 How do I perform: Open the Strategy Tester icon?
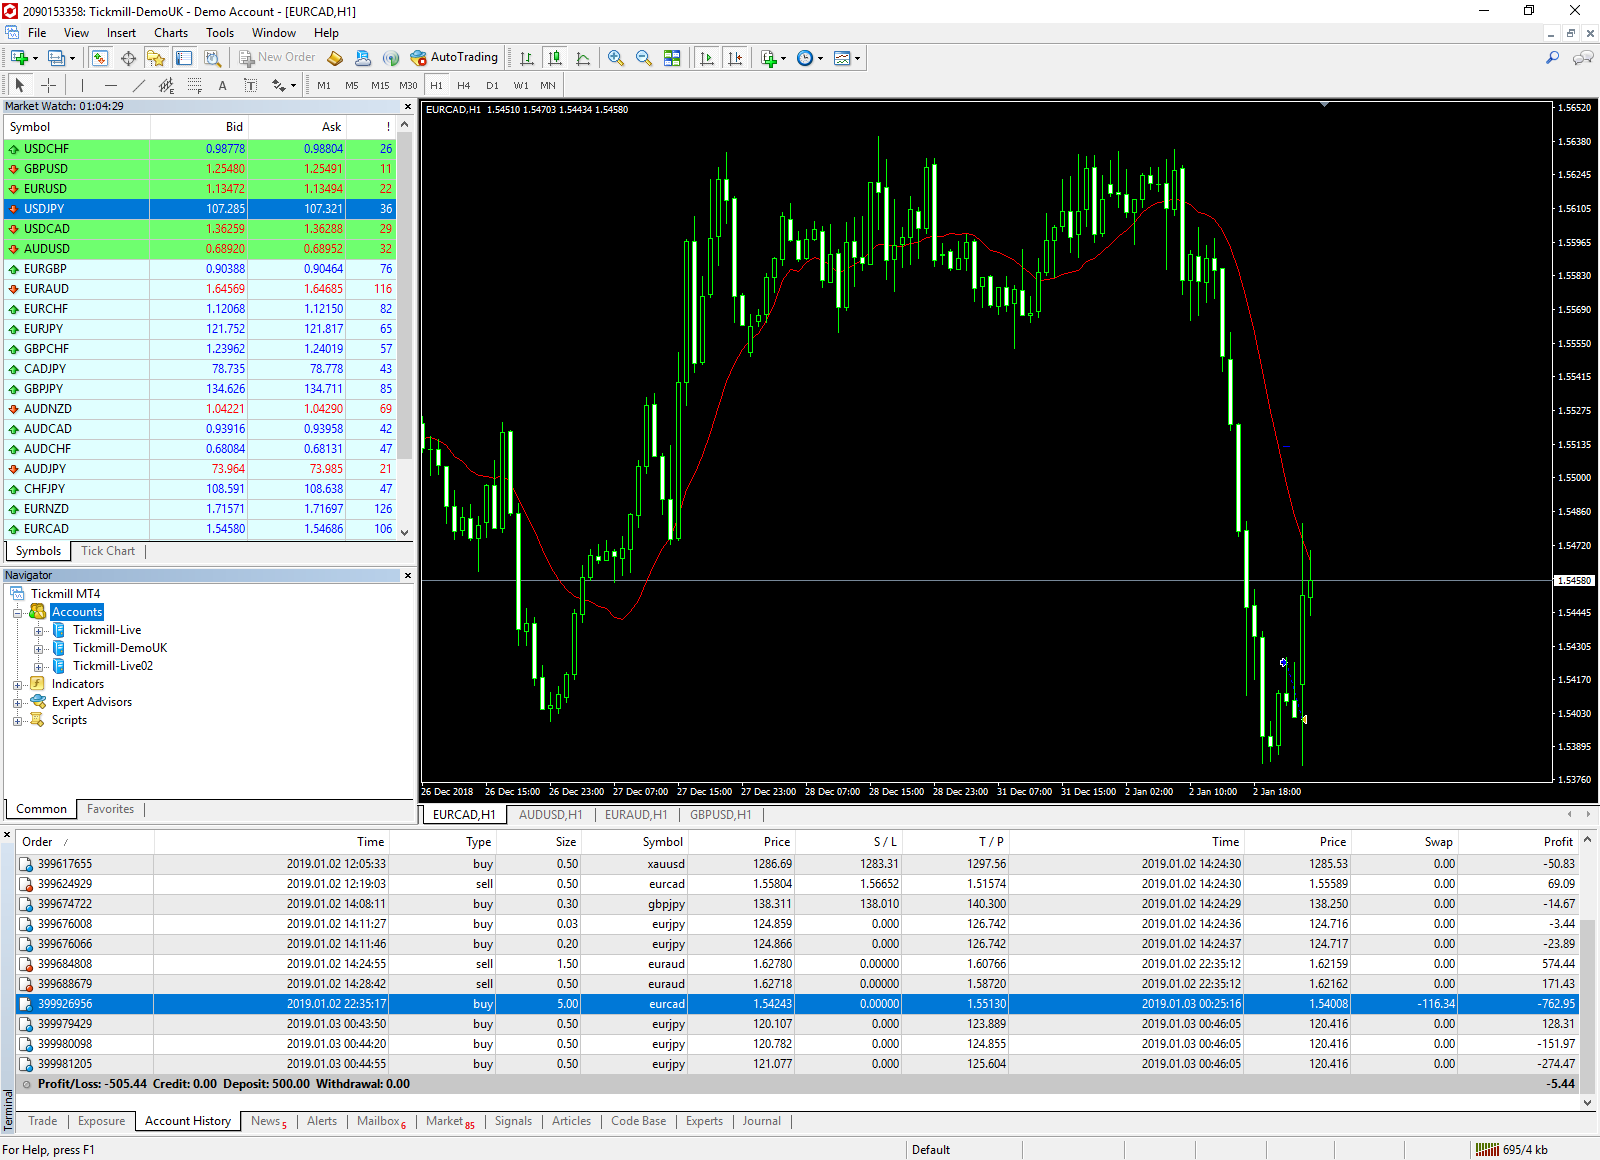coord(212,58)
